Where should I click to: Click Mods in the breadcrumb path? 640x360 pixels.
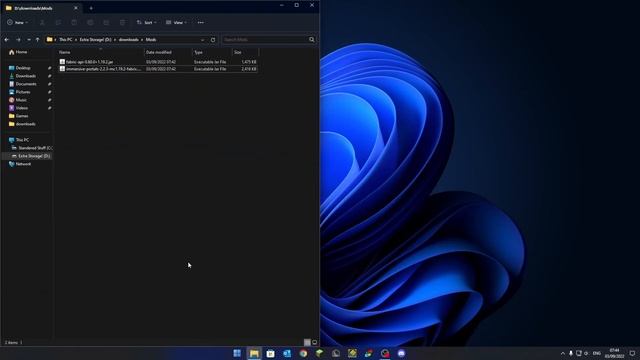(x=151, y=40)
